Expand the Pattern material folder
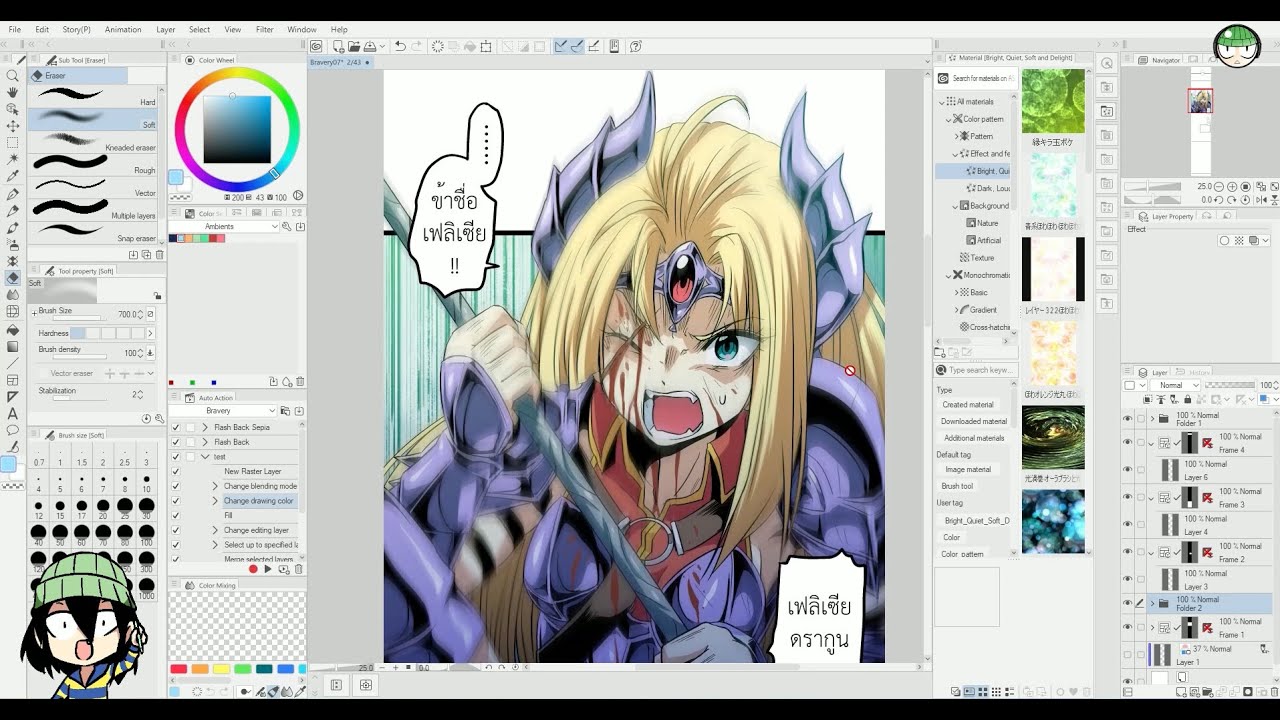This screenshot has height=720, width=1280. coord(958,136)
